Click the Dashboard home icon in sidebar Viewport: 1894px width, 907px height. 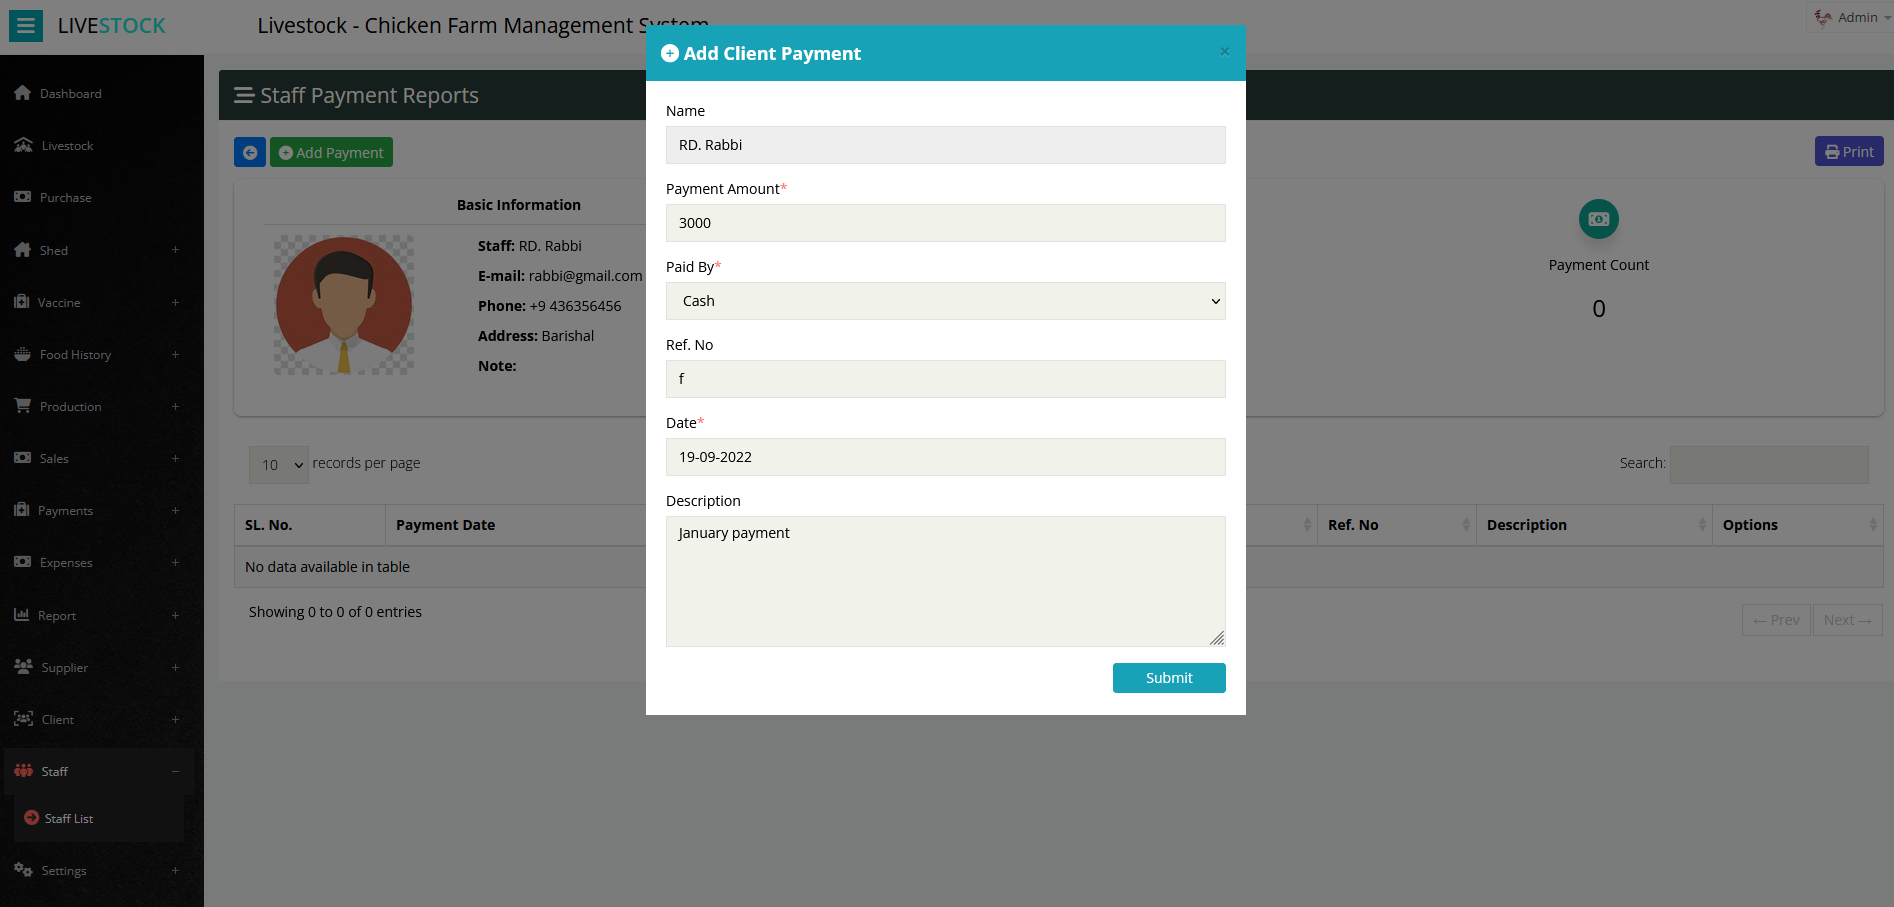23,93
